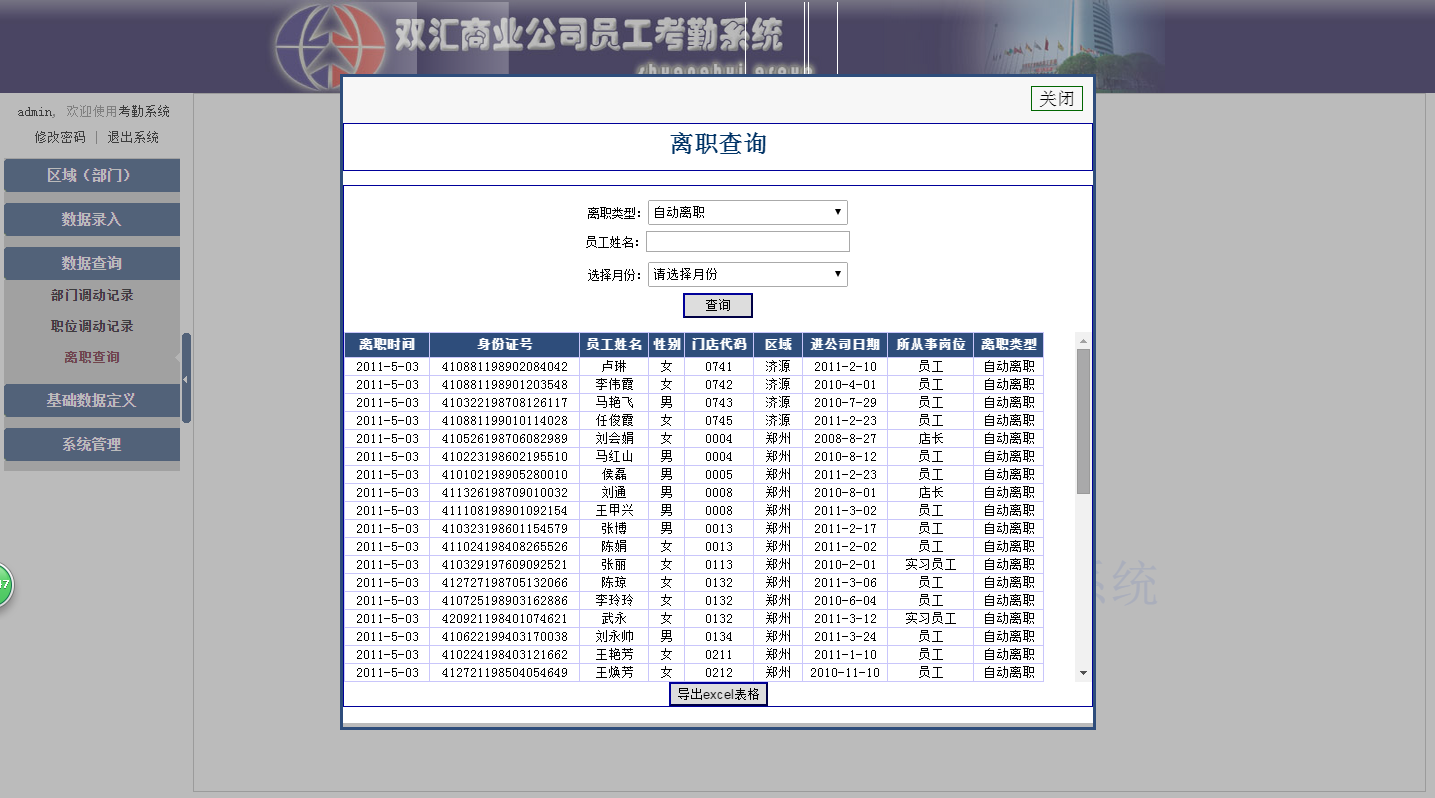Click the 修改密码 link
The image size is (1435, 798).
(60, 137)
